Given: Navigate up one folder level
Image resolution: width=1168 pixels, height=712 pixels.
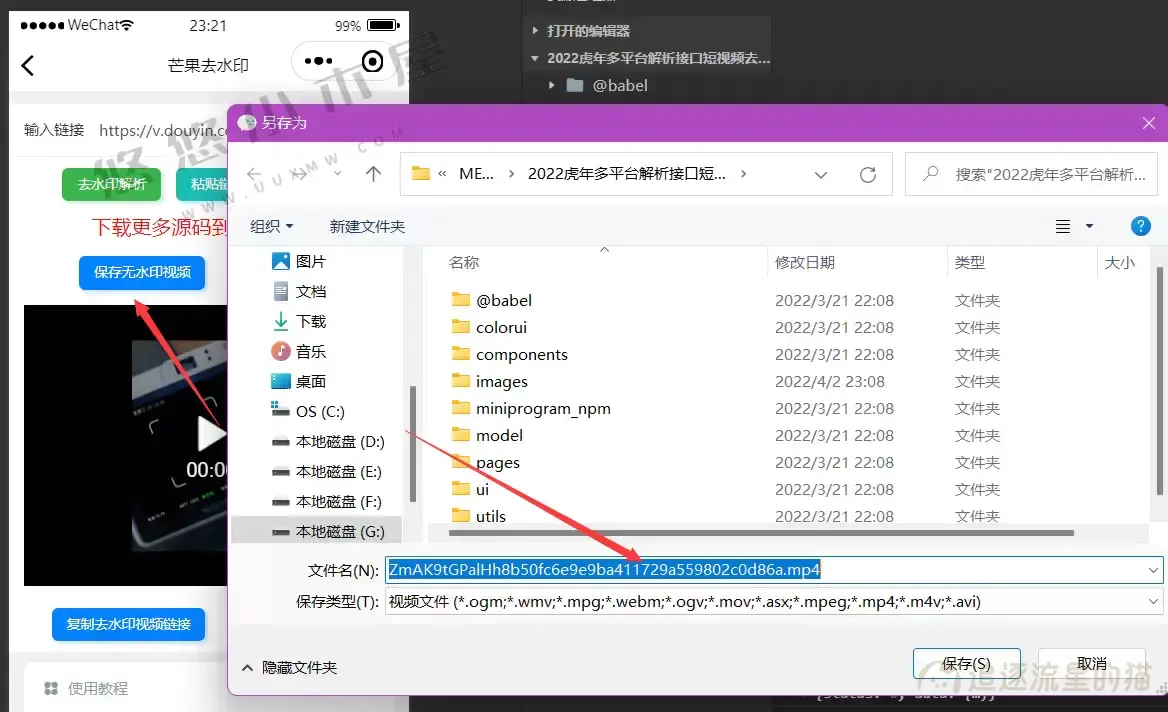Looking at the screenshot, I should point(371,173).
